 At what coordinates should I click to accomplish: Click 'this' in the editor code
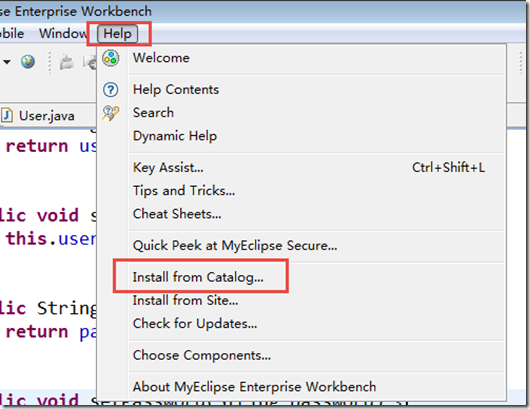pos(26,239)
